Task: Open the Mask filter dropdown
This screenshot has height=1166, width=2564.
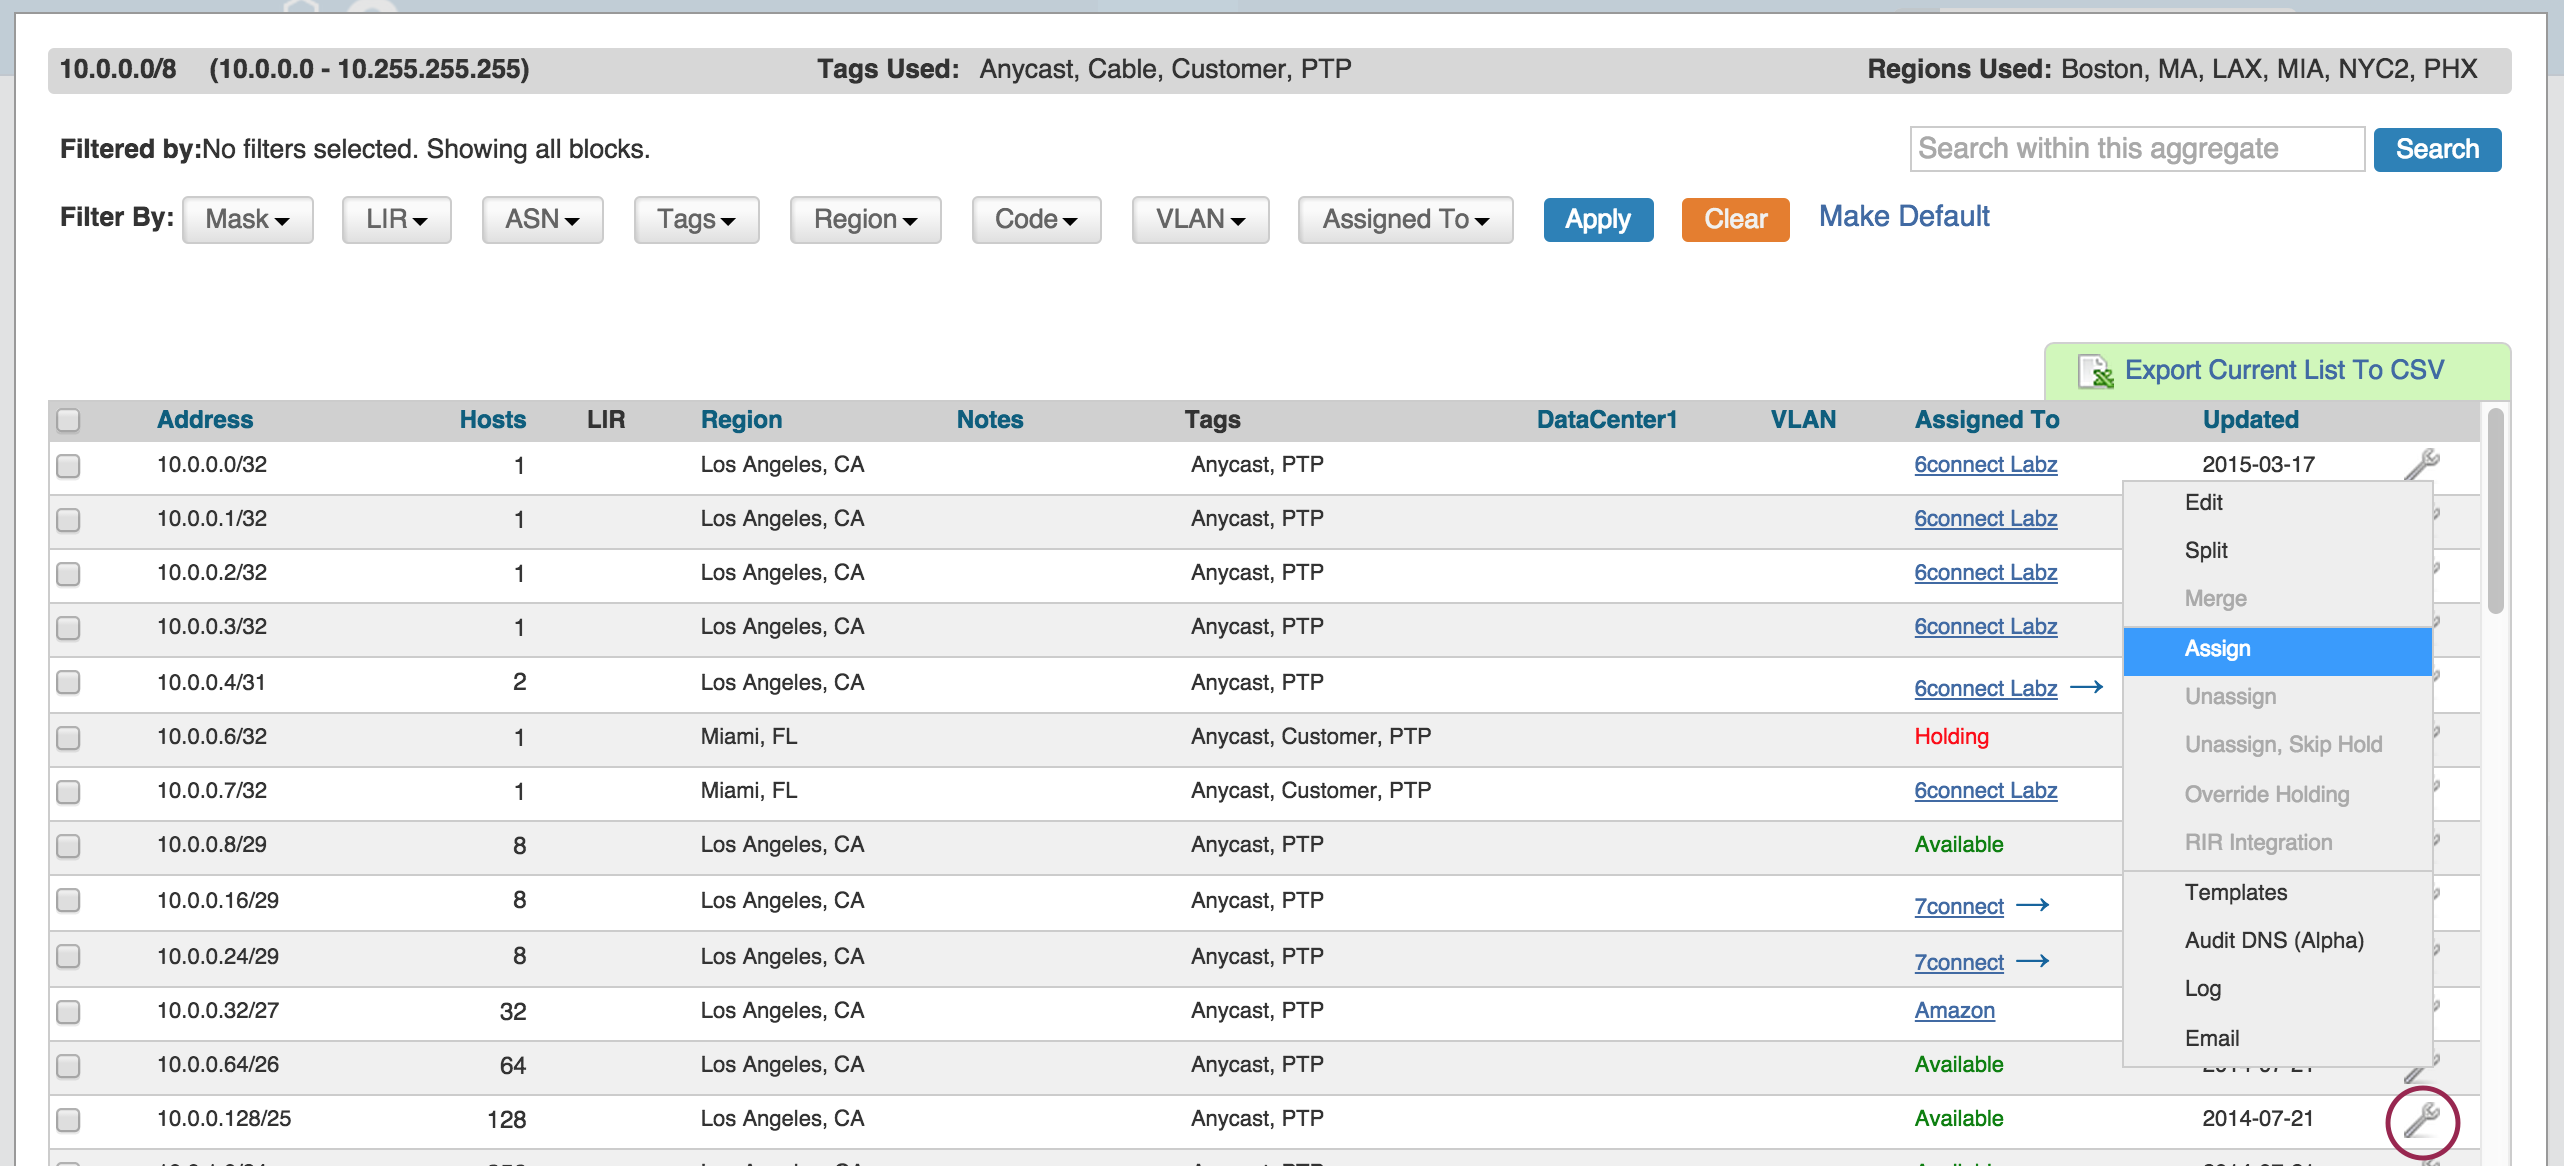Action: [x=247, y=219]
